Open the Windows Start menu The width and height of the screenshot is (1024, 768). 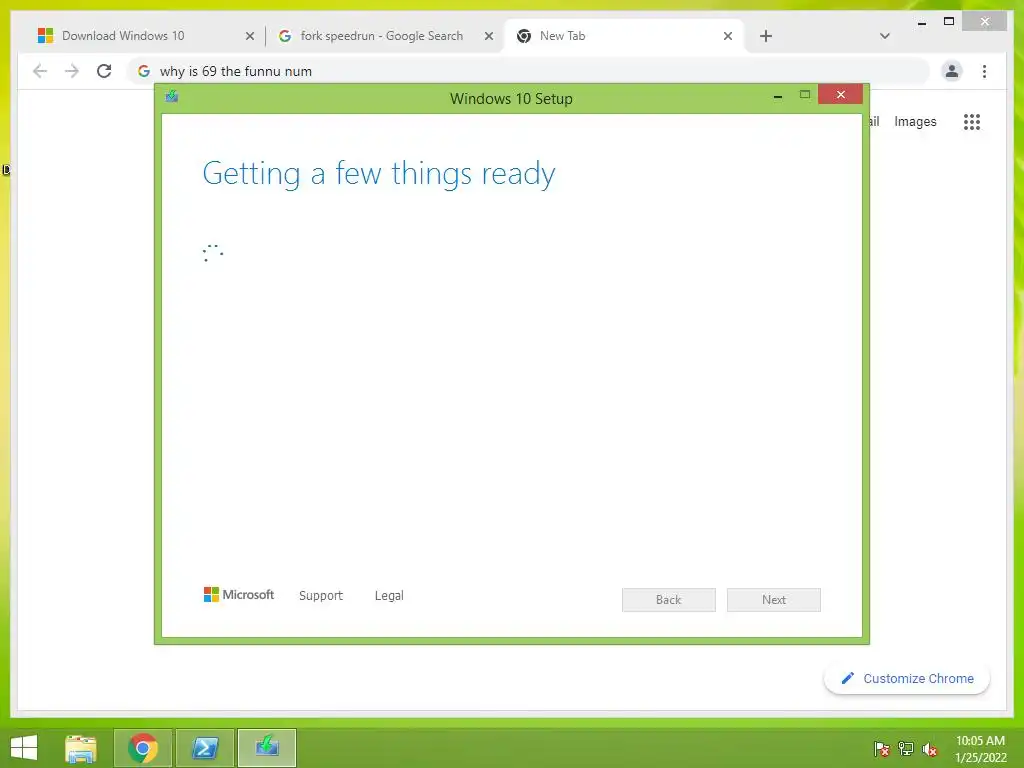(x=24, y=748)
